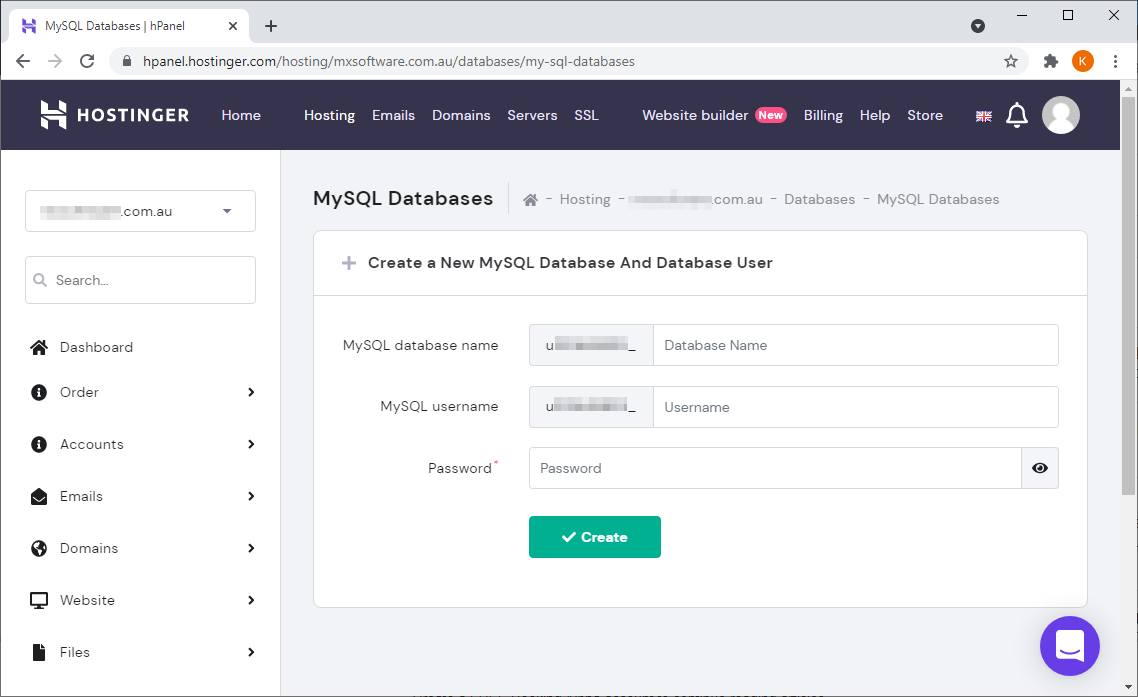Open Chrome three-dot menu
Screen dimensions: 1138x697
(x=1116, y=61)
